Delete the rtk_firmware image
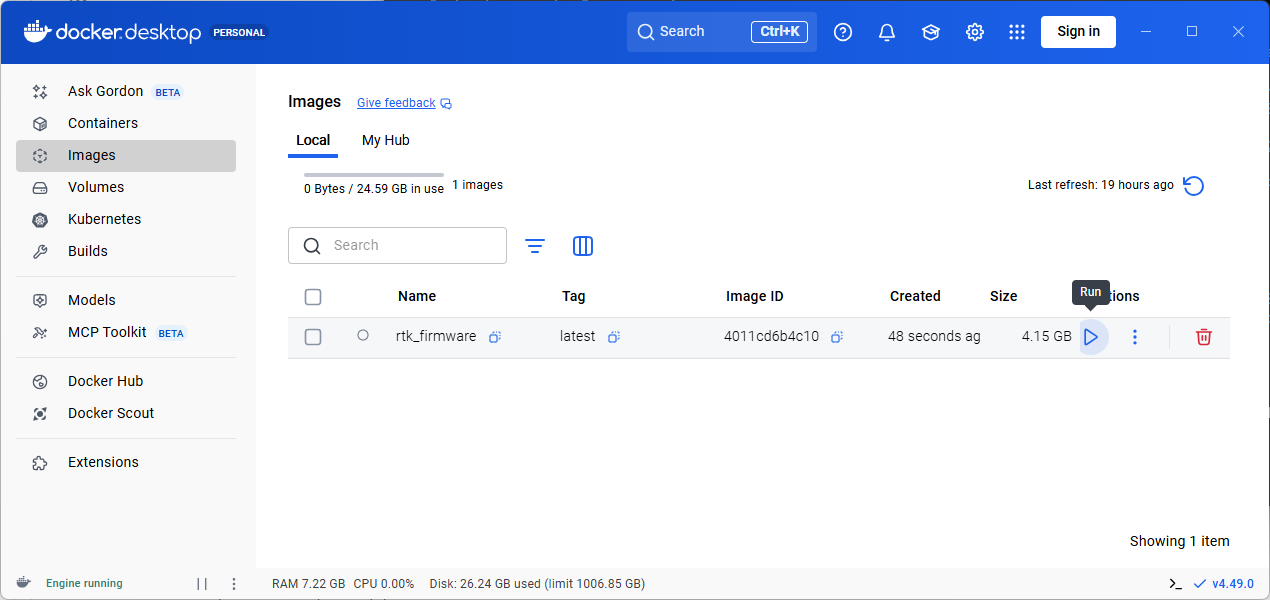Screen dimensions: 1270x600 pos(1203,337)
